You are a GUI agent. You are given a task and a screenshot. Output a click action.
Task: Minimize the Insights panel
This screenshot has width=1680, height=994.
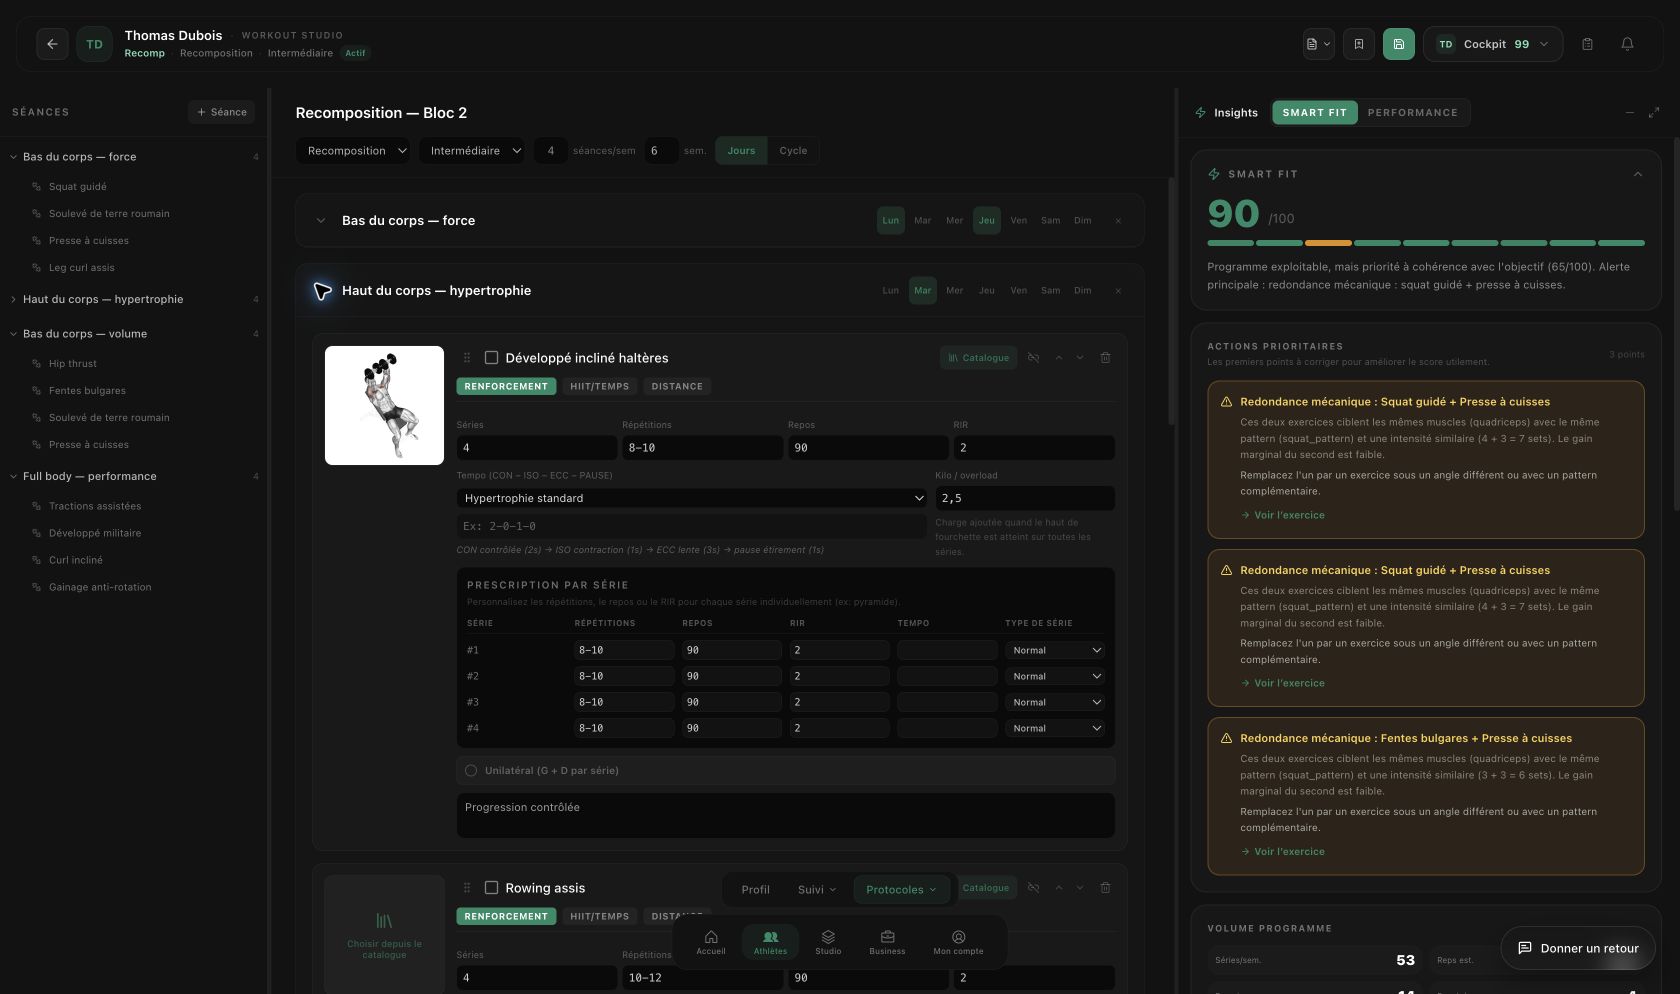(1629, 113)
